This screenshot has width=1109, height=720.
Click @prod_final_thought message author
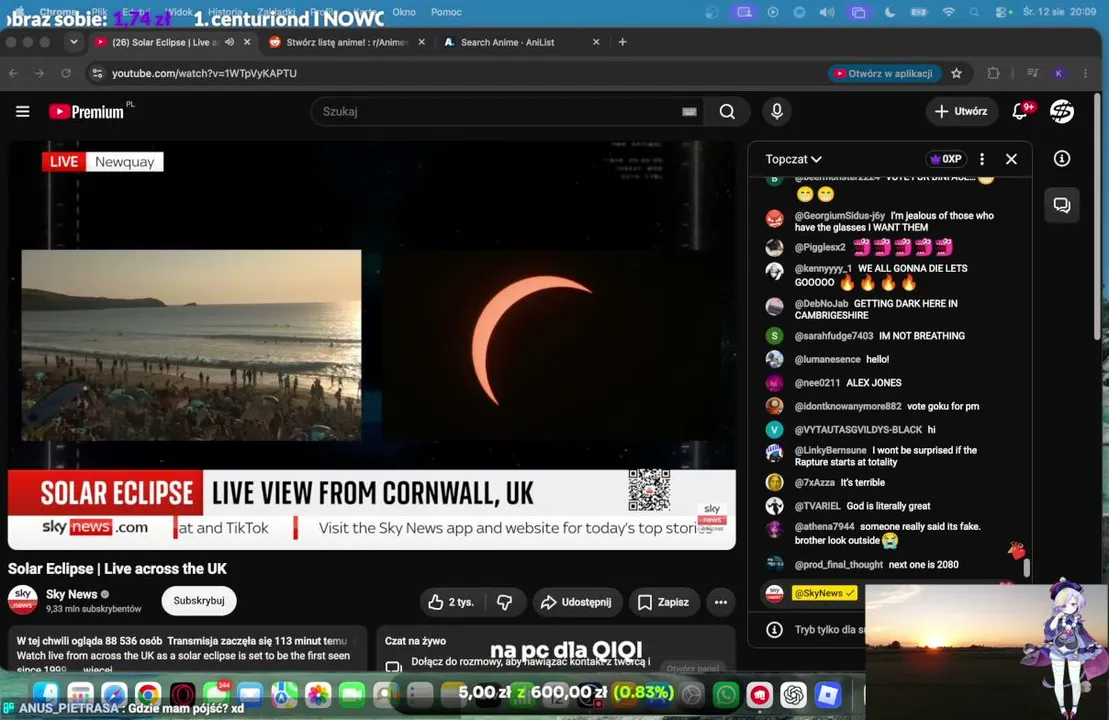pos(838,564)
